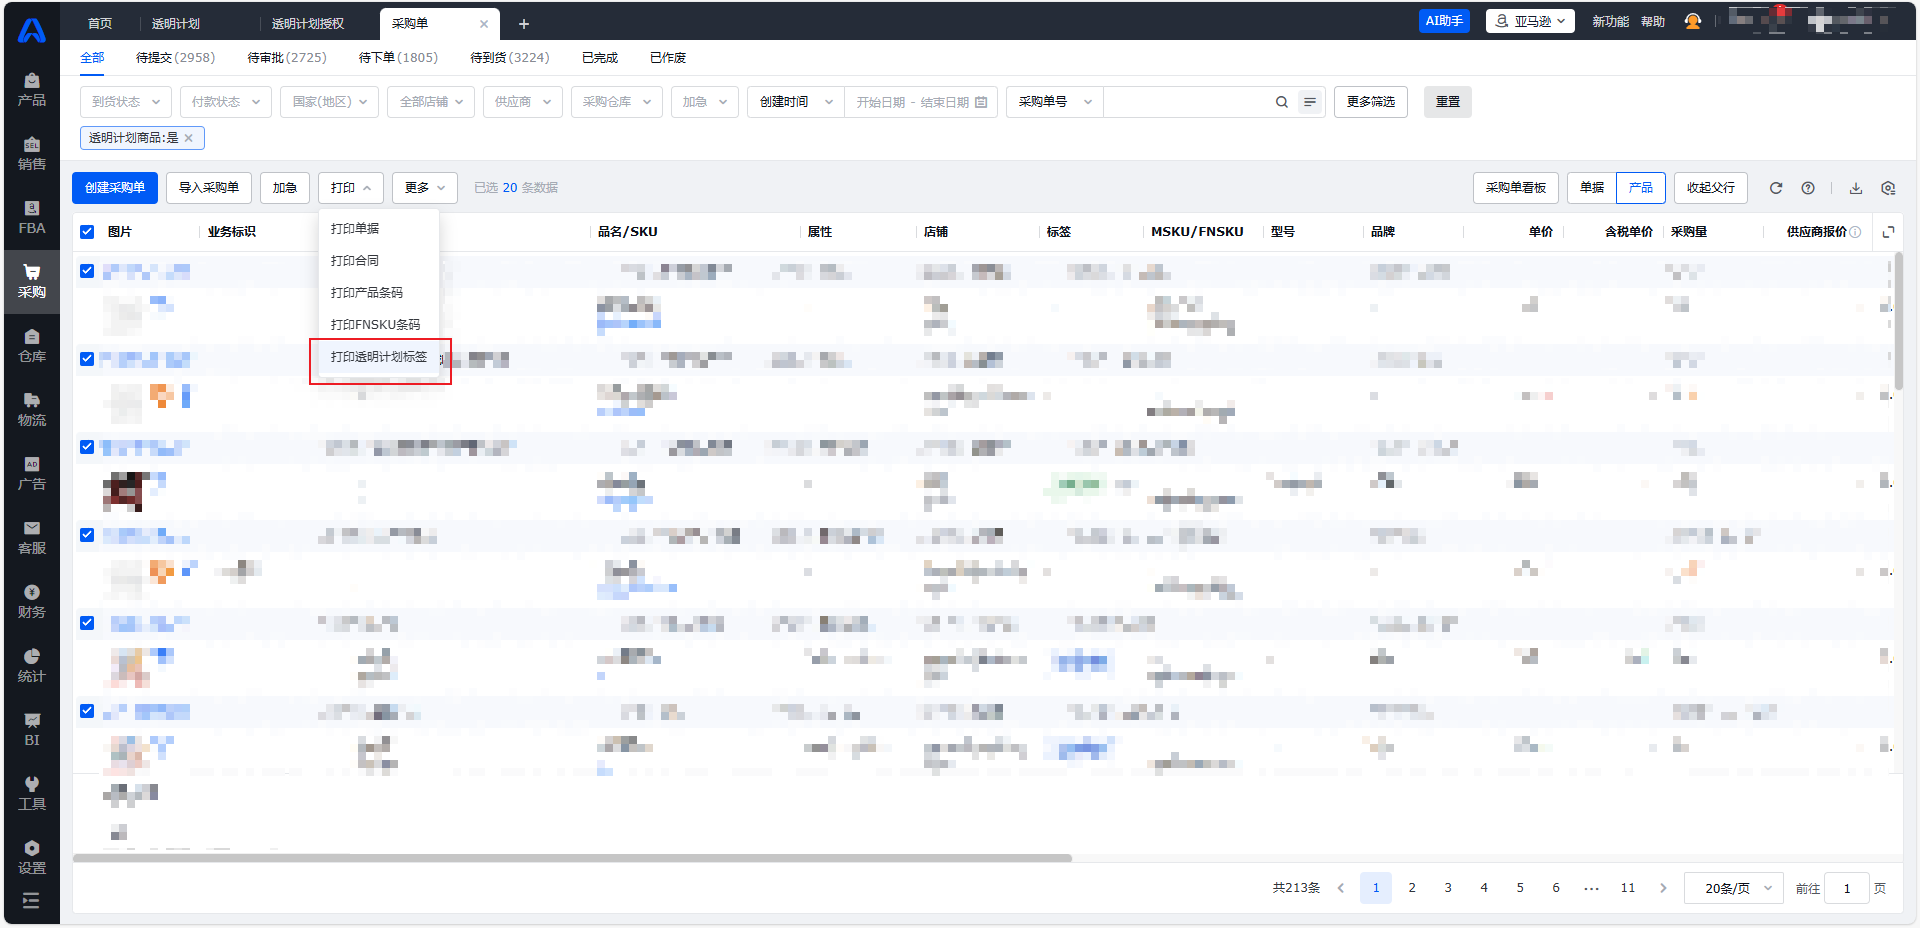The height and width of the screenshot is (928, 1920).
Task: Select 打印透明计划标签 from print menu
Action: [x=379, y=357]
